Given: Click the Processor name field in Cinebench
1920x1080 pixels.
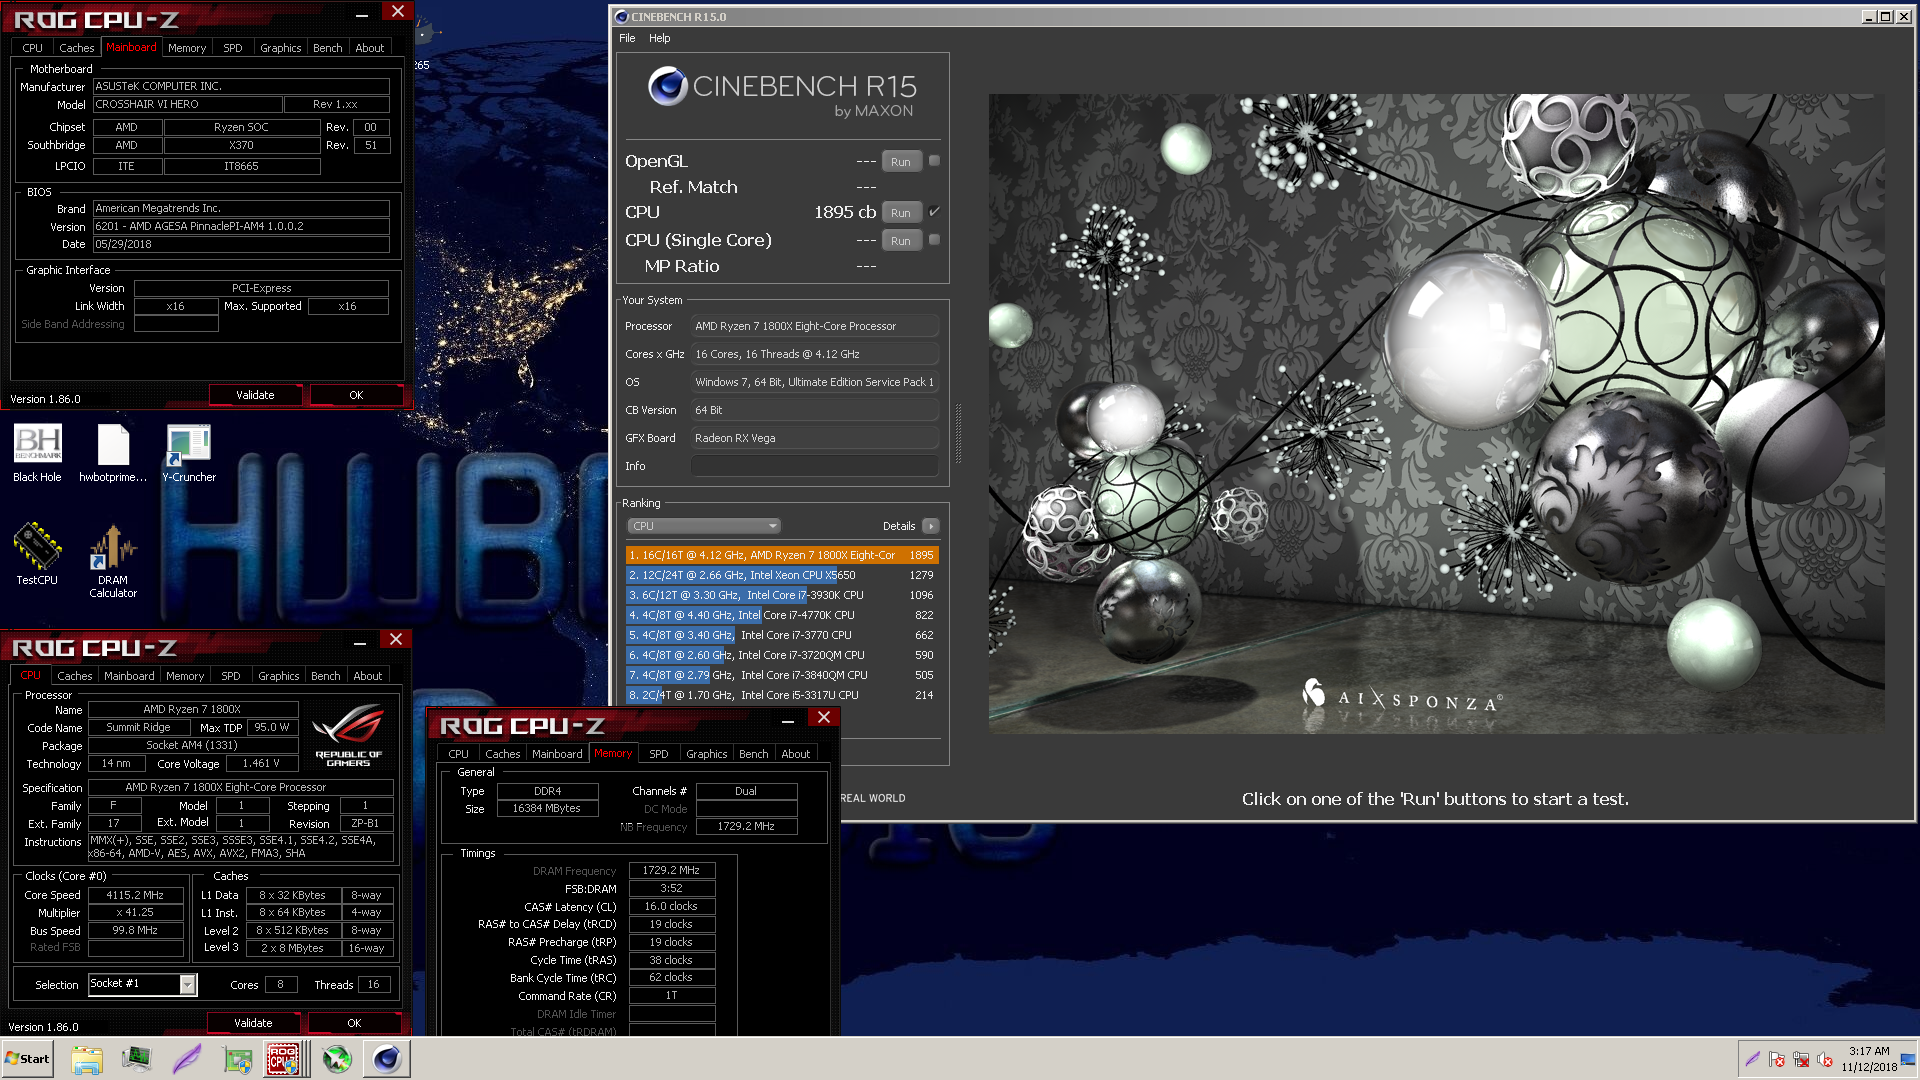Looking at the screenshot, I should click(x=815, y=326).
